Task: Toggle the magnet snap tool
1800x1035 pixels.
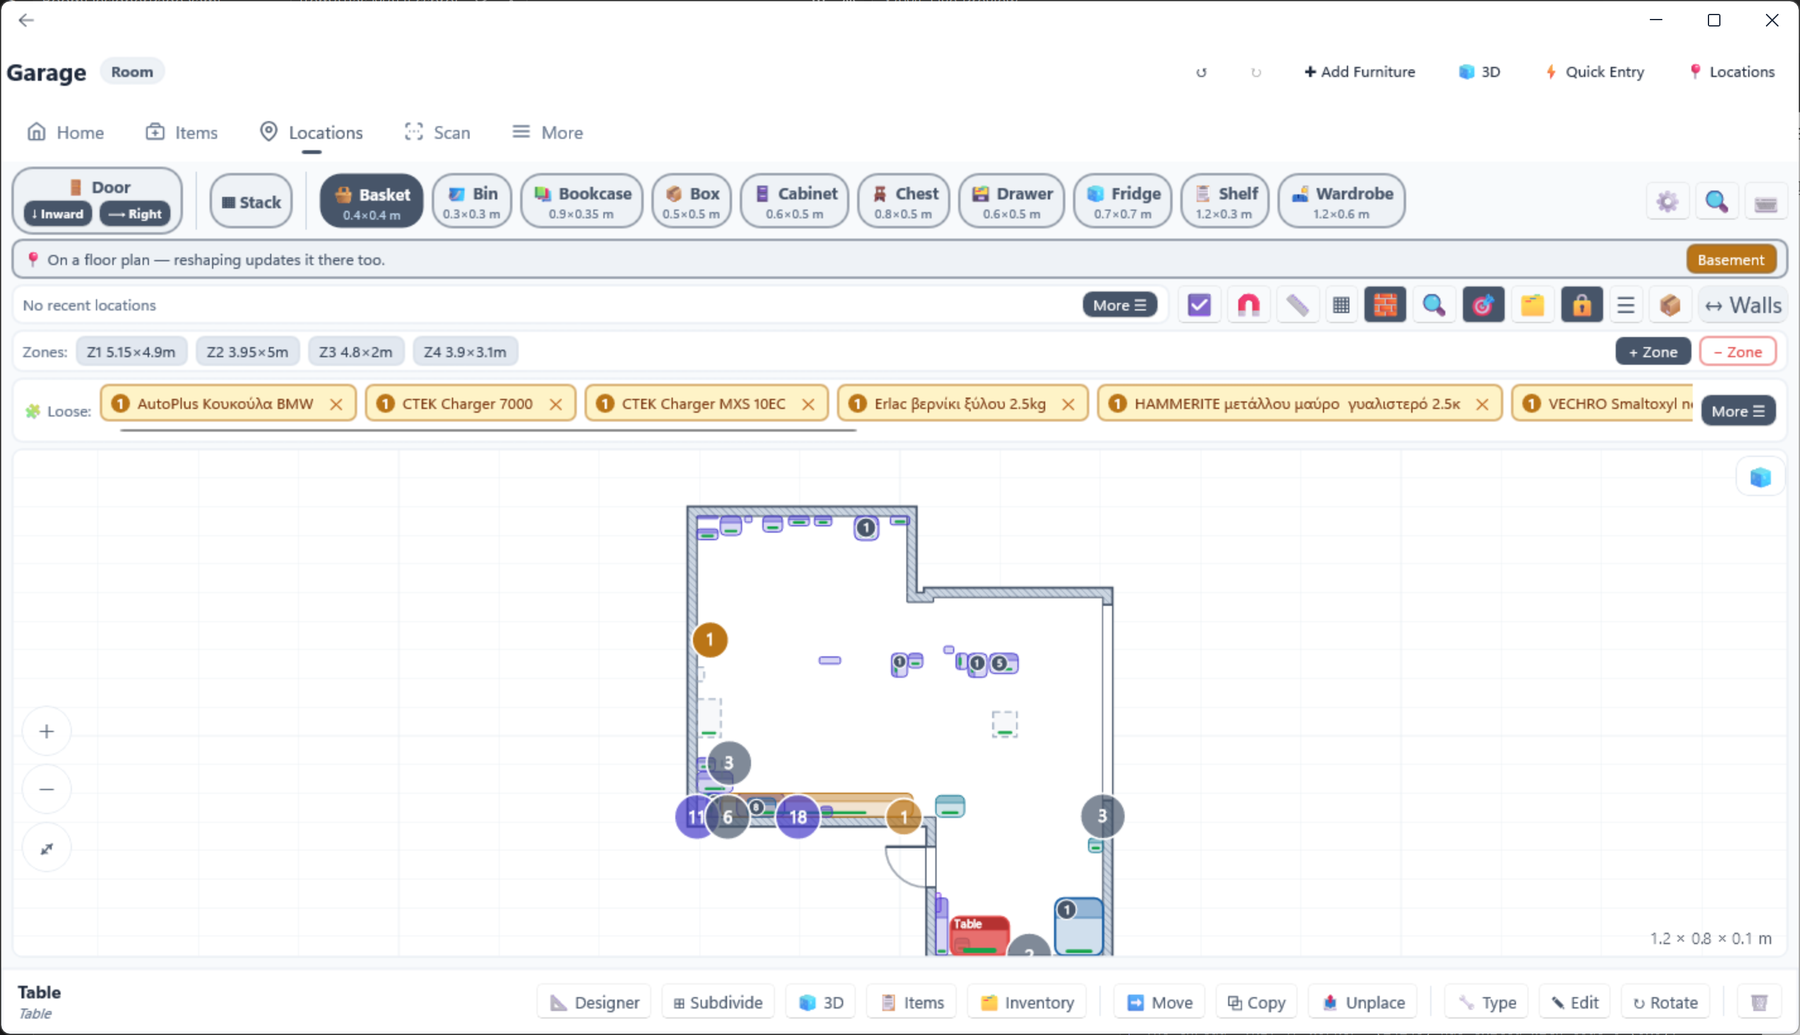Action: (1248, 305)
